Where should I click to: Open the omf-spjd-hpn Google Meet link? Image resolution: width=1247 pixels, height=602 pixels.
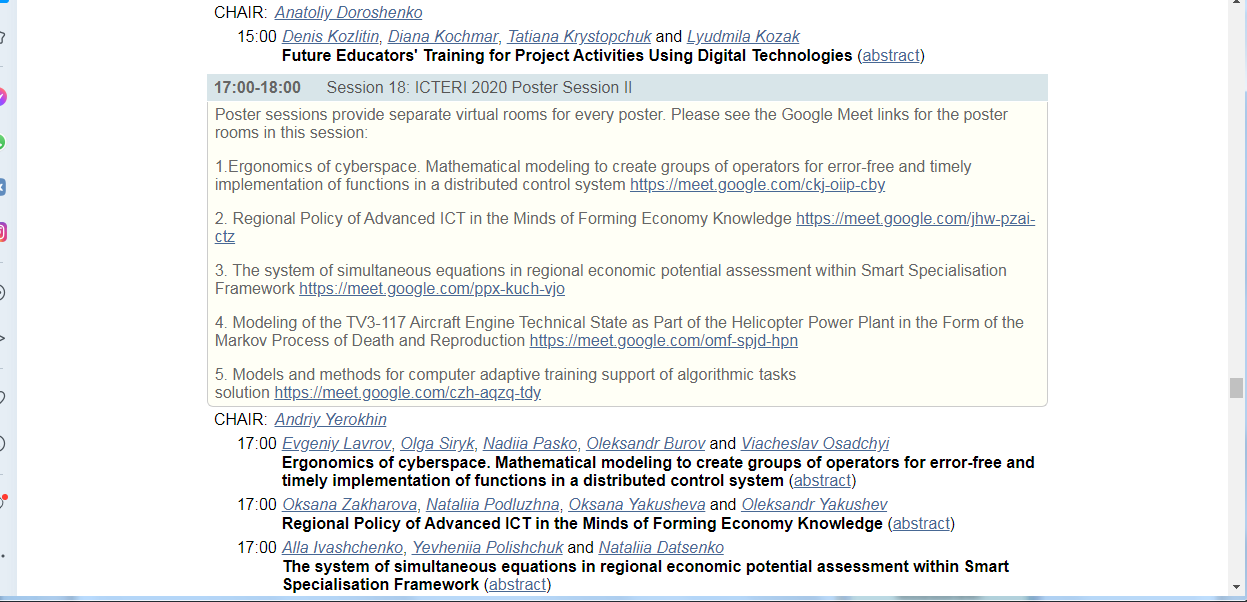663,341
